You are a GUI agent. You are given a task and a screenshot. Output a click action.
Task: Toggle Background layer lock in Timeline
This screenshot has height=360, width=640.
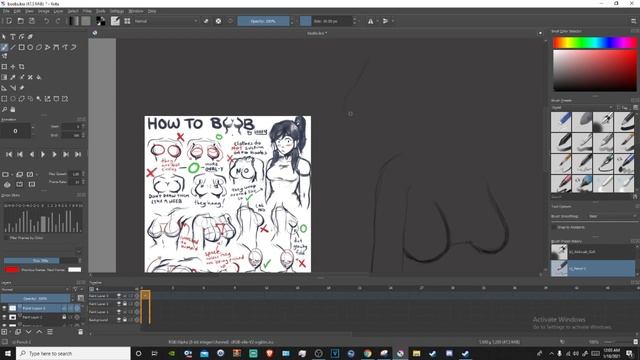coord(125,320)
